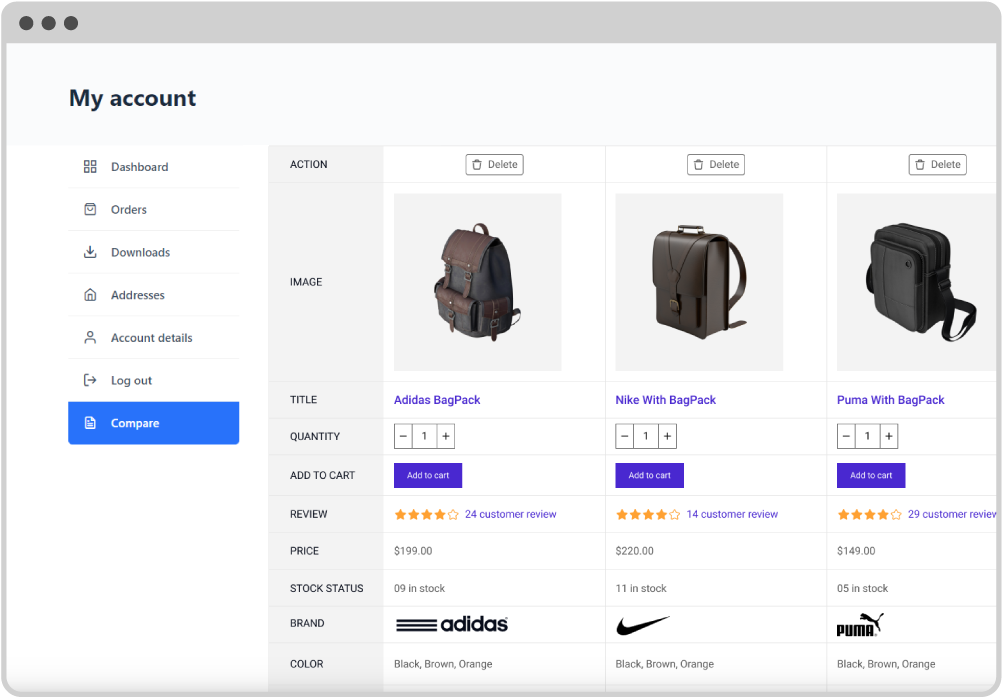Click the Addresses home icon
The height and width of the screenshot is (697, 1002).
click(x=90, y=295)
